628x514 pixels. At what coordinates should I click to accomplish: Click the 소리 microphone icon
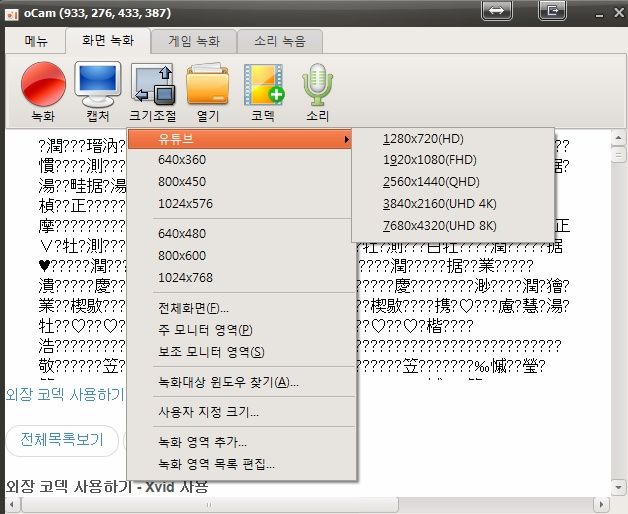[317, 84]
